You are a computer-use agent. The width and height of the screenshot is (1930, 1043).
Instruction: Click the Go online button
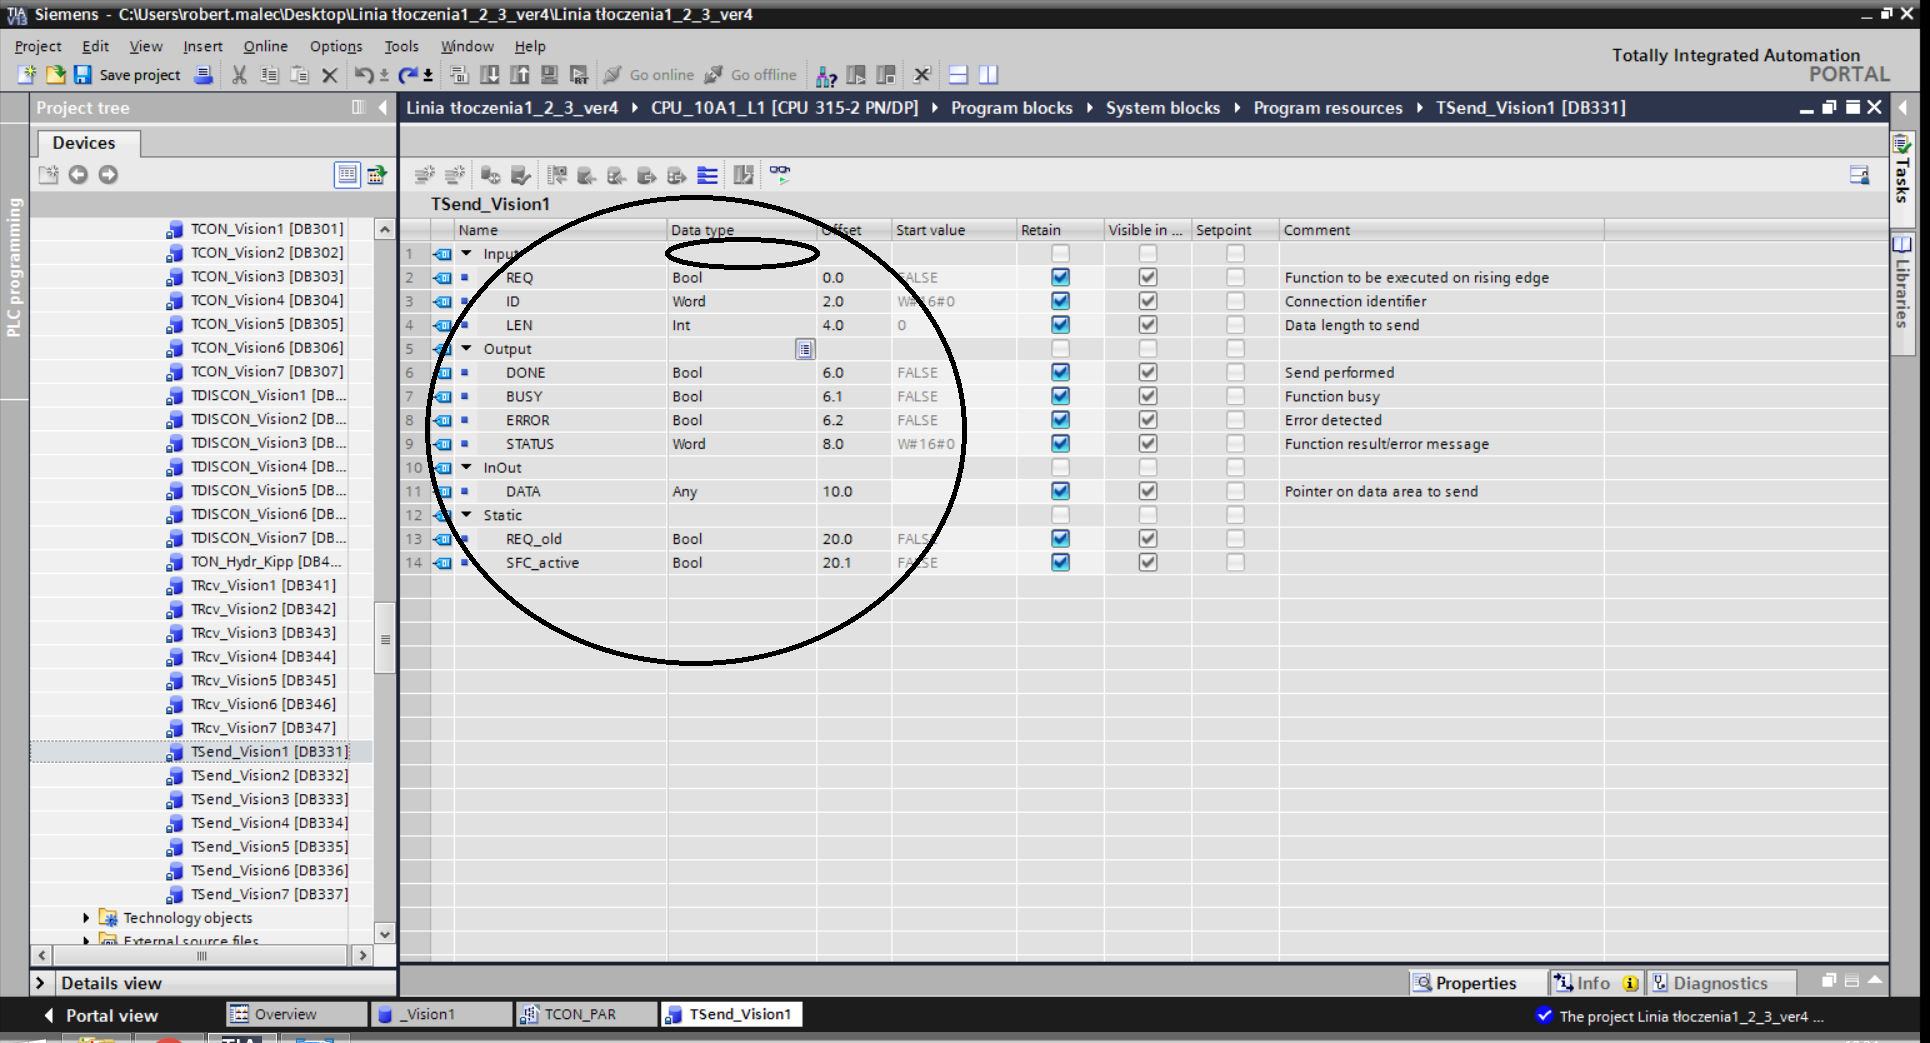pyautogui.click(x=649, y=75)
